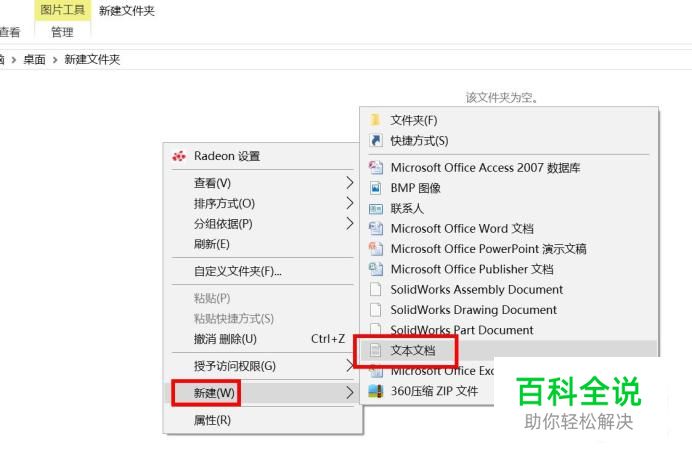Choose Microsoft Office PowerPoint 演示文稿

pyautogui.click(x=509, y=249)
